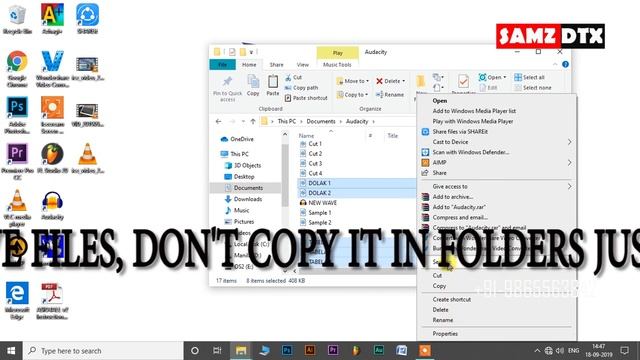Choose Add to Windows Media Player list
This screenshot has width=640, height=360.
coord(474,111)
